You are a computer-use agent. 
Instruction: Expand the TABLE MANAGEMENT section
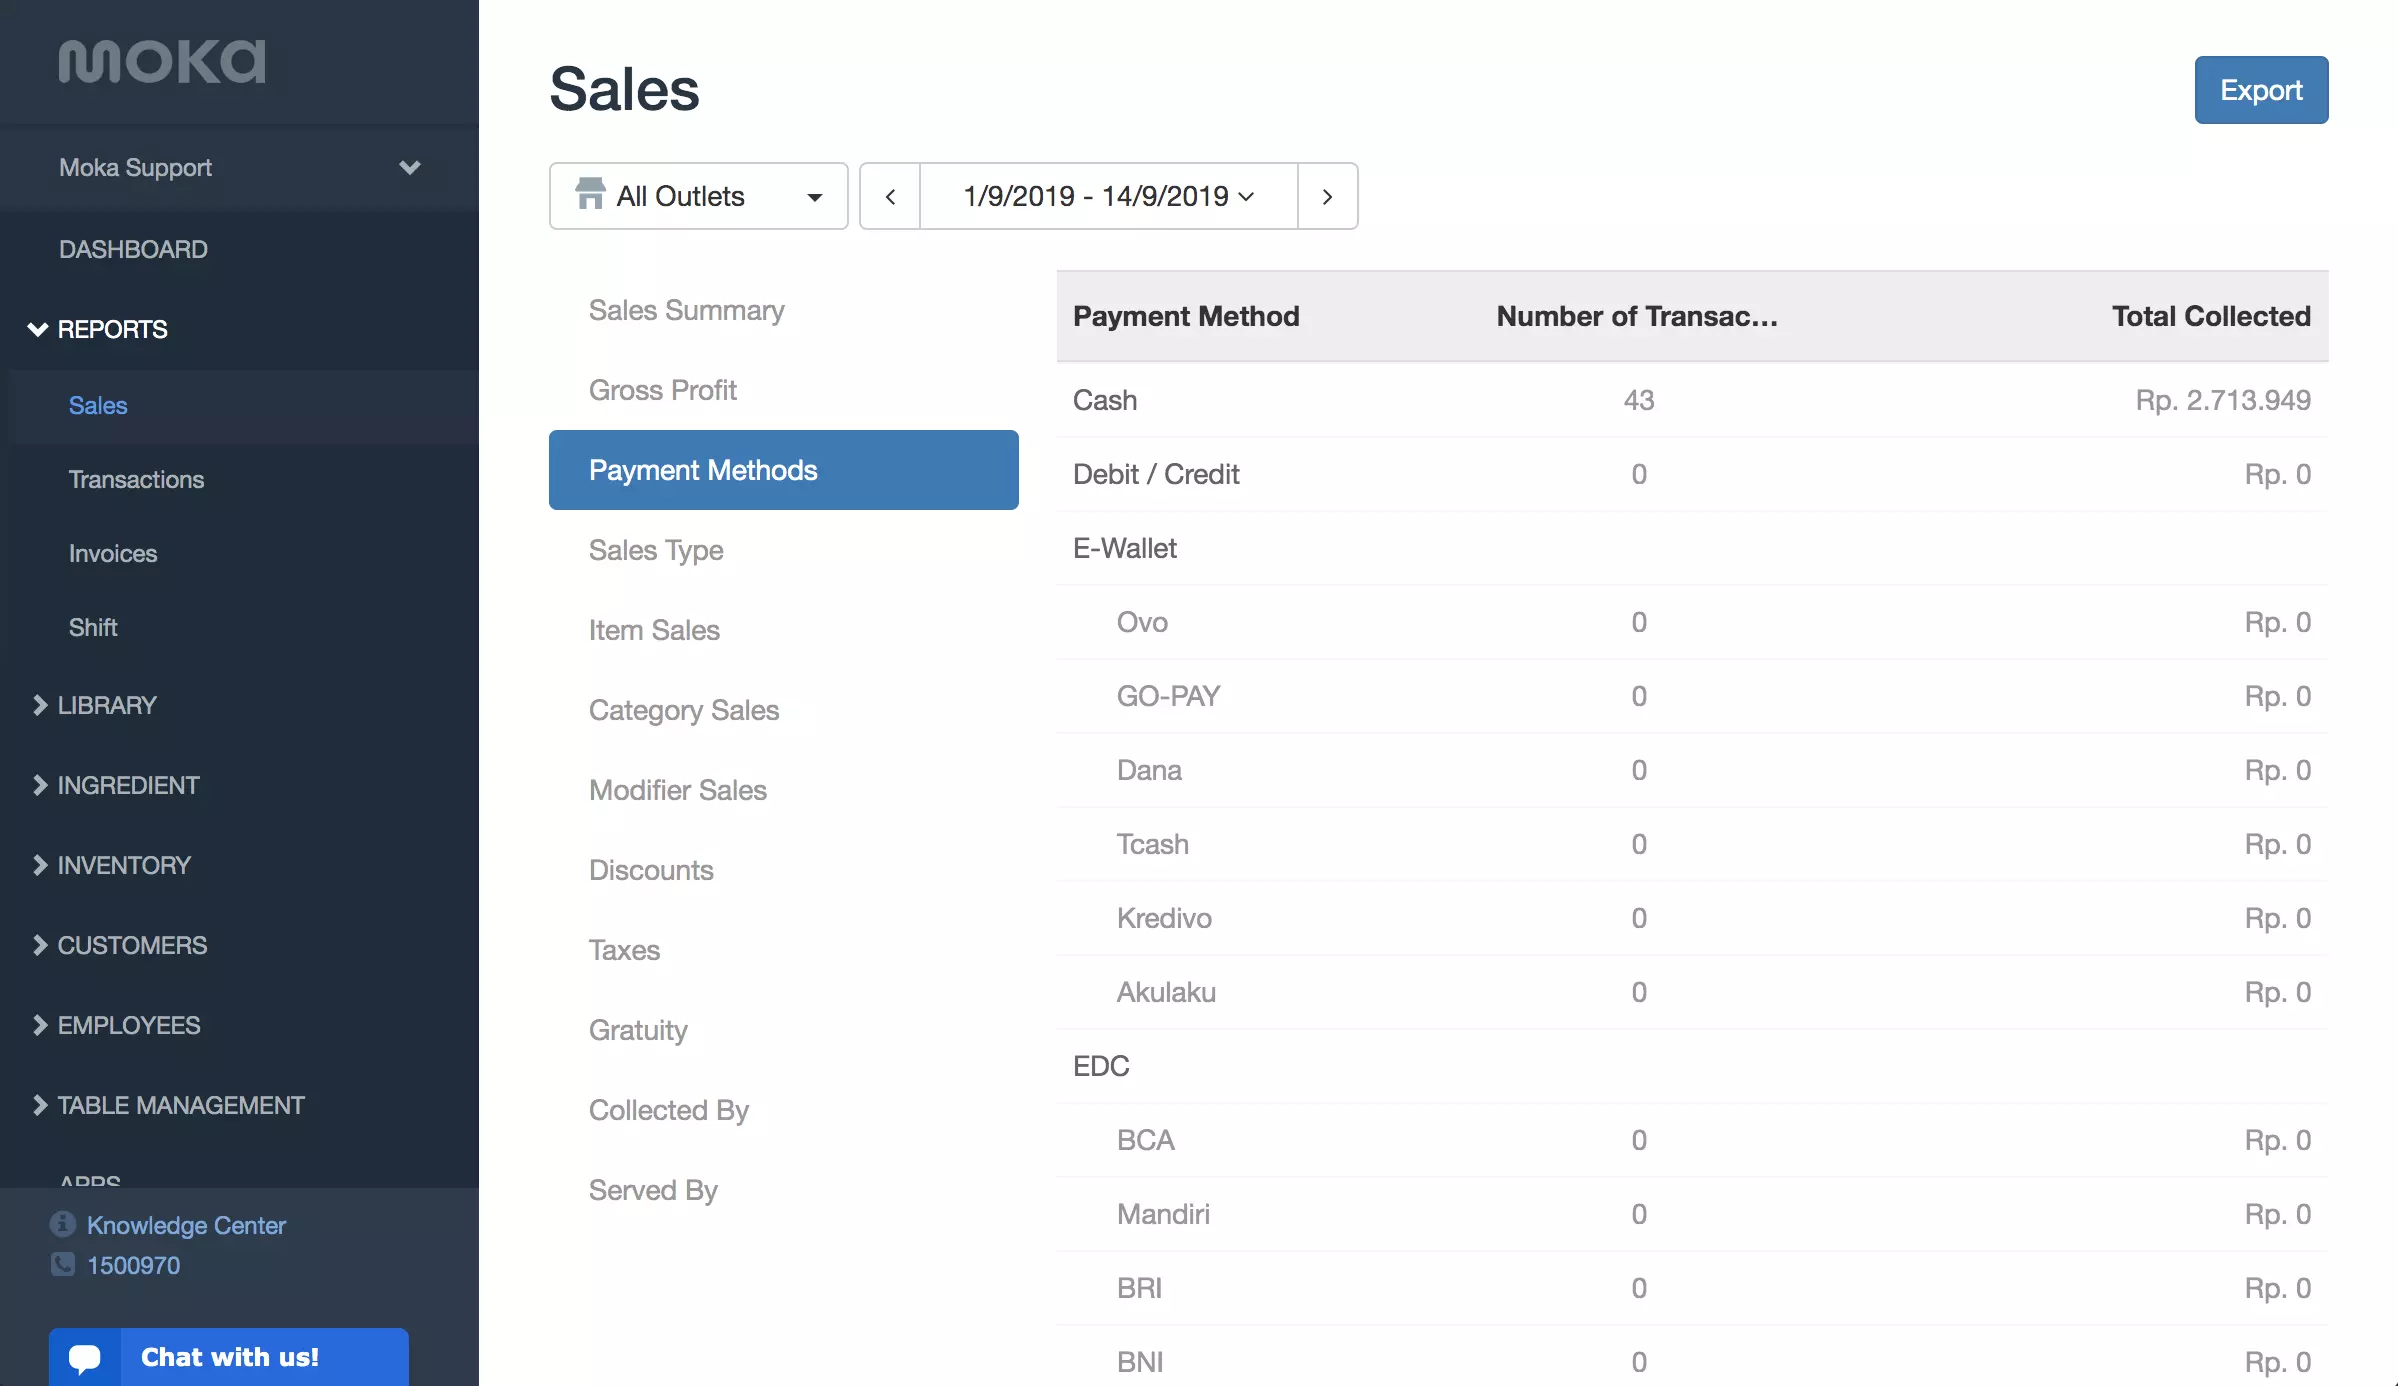(x=168, y=1105)
